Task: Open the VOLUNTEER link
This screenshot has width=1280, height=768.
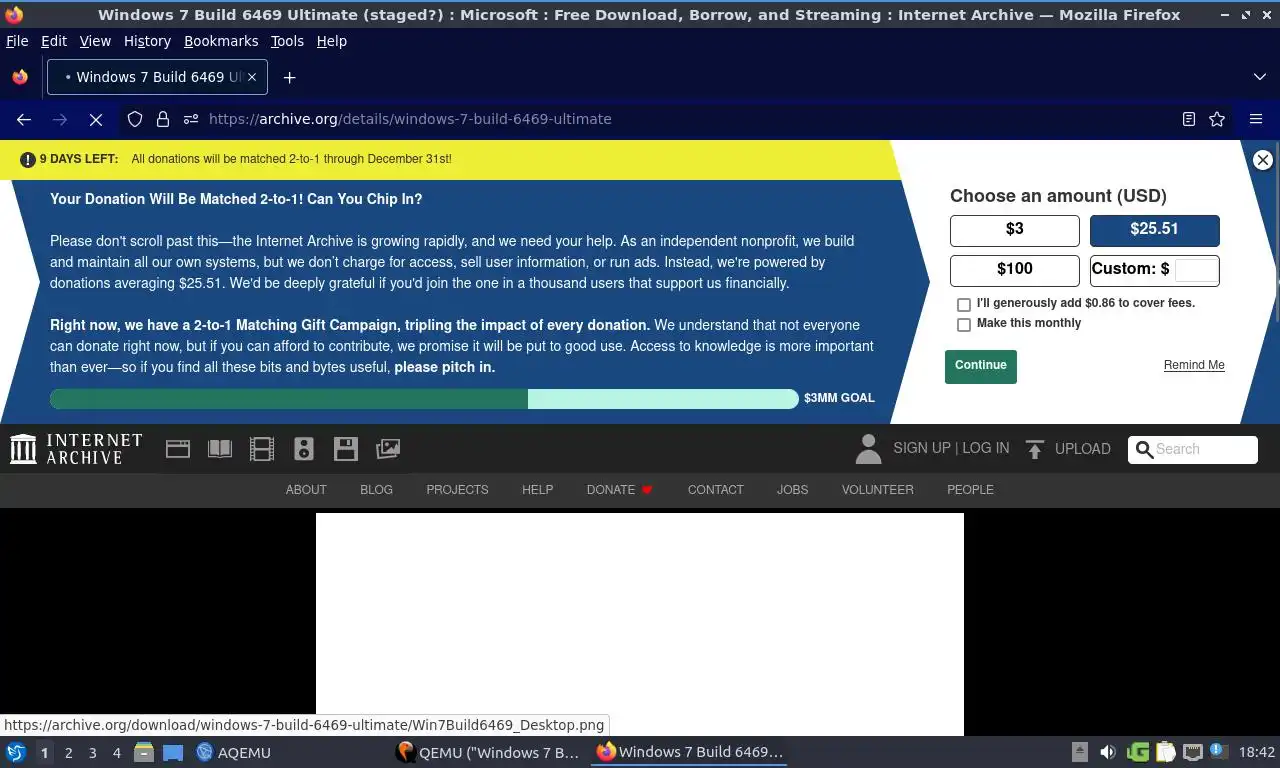Action: (877, 490)
